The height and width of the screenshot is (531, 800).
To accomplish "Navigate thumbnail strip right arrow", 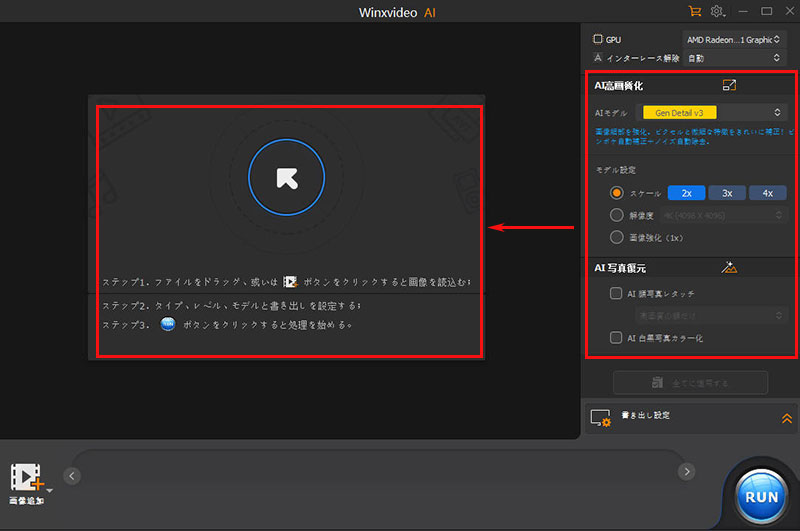I will (x=687, y=471).
